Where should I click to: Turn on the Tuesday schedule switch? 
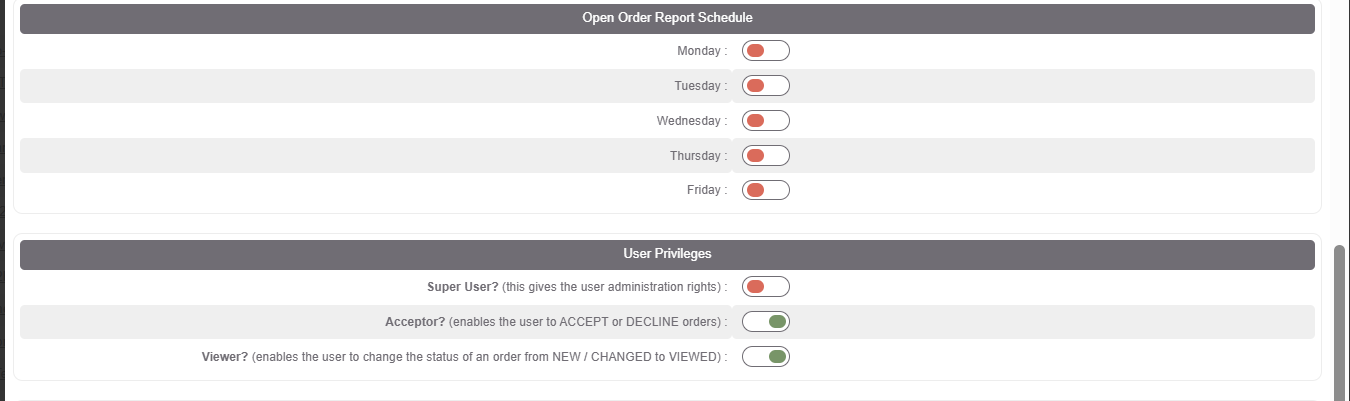[766, 86]
